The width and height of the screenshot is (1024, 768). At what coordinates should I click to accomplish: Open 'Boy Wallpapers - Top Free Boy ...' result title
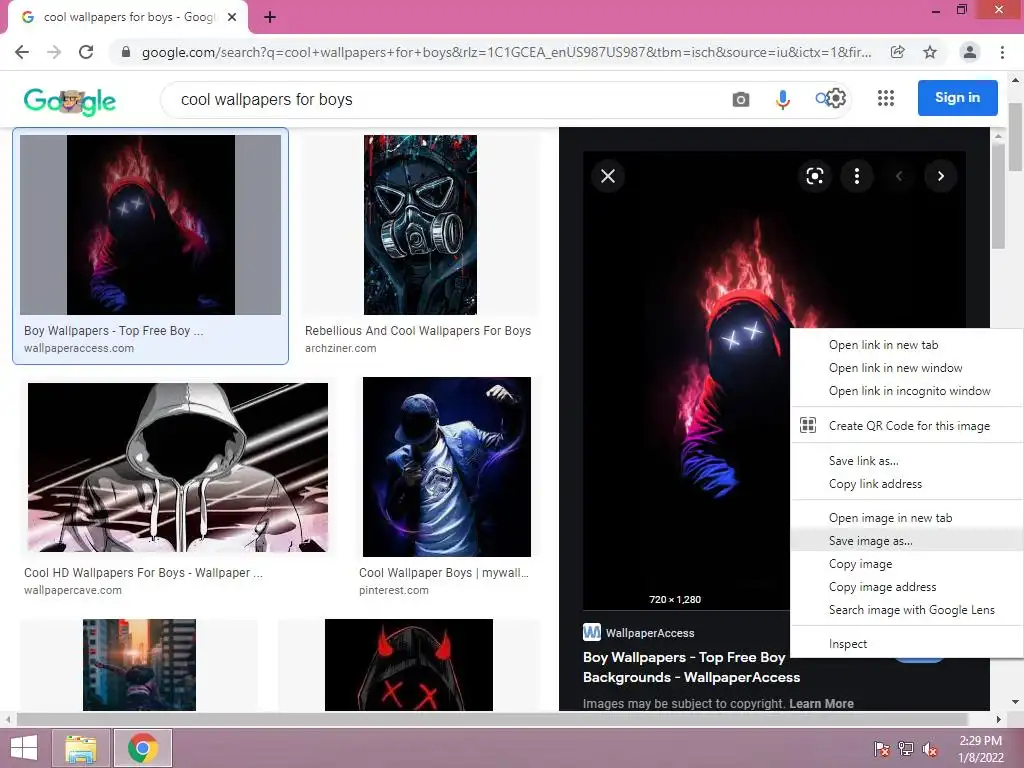point(114,330)
